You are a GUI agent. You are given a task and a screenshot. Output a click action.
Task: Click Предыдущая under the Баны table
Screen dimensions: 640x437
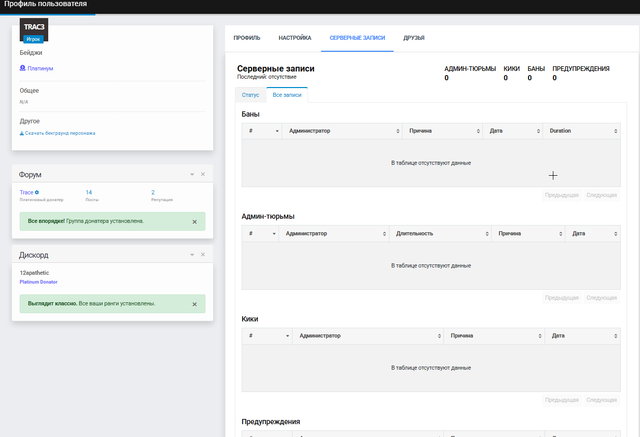(x=562, y=195)
